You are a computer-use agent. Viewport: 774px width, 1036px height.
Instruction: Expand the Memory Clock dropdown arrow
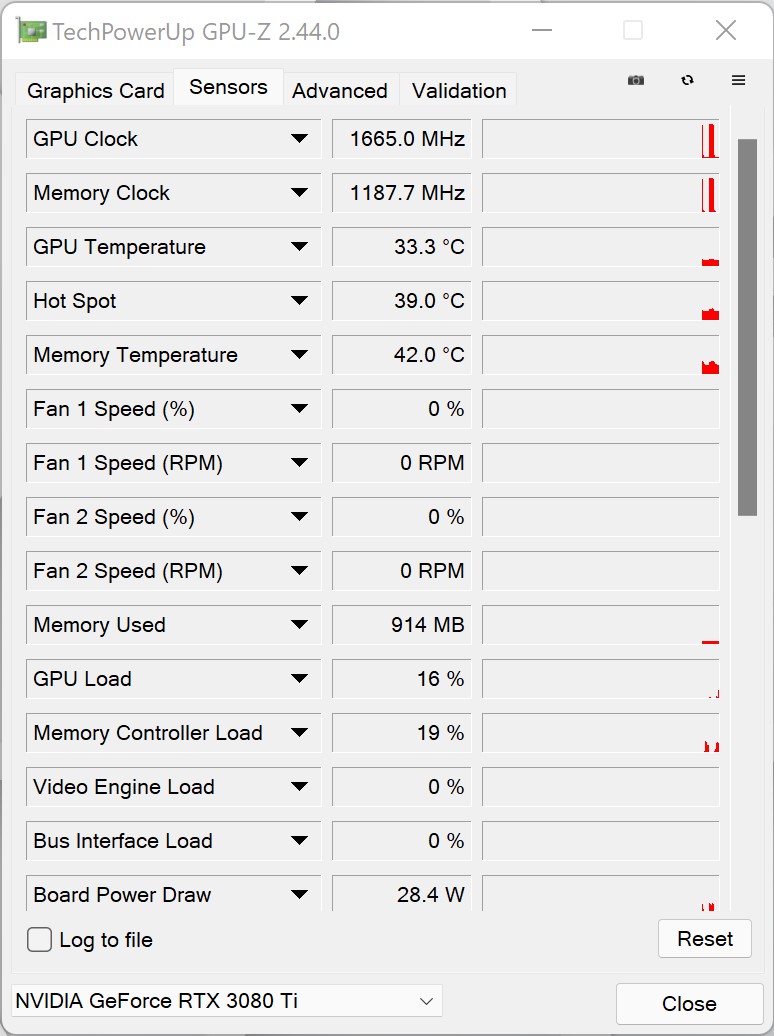[x=299, y=193]
